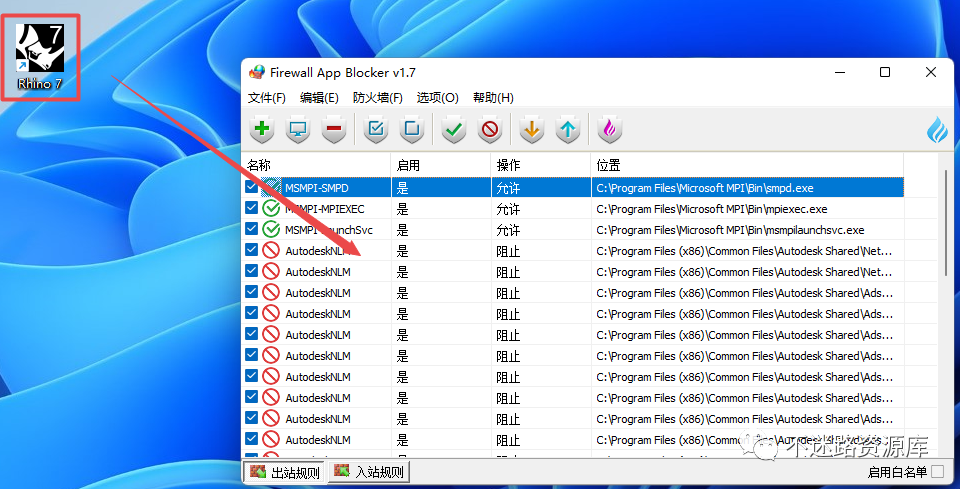The height and width of the screenshot is (489, 960).
Task: Click the Check All toolbar icon
Action: click(x=376, y=129)
